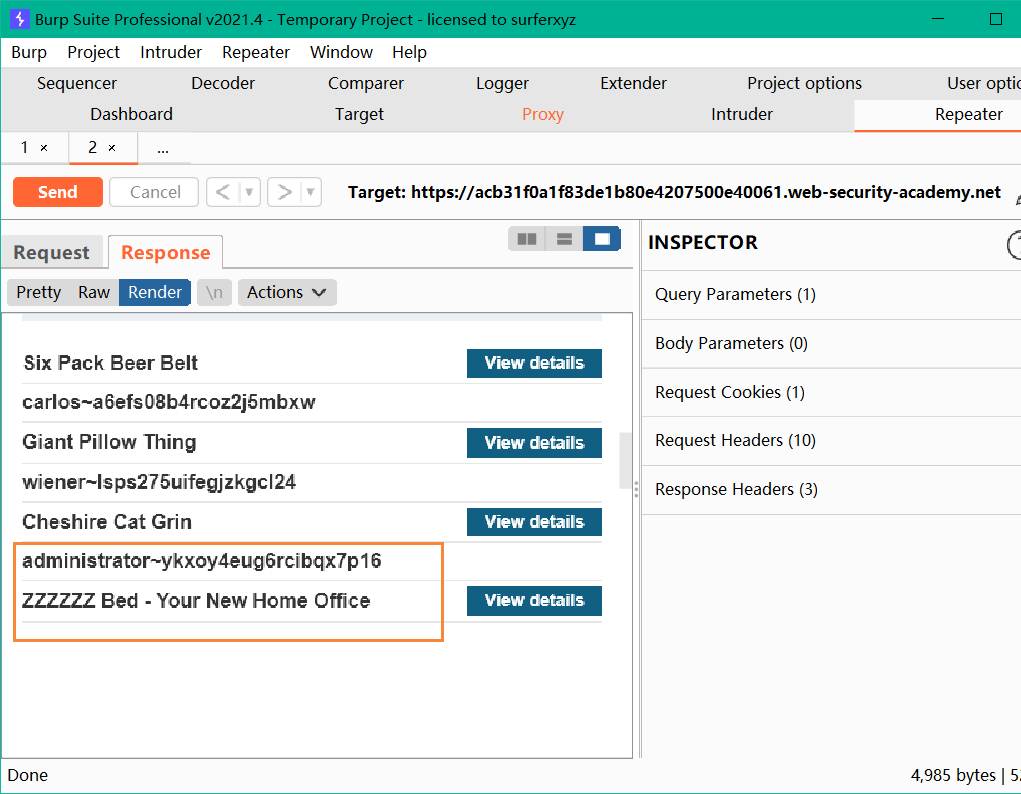Click the administrator~ykxoy4eug6rcibqx7p16 text
Image resolution: width=1021 pixels, height=794 pixels.
point(202,561)
